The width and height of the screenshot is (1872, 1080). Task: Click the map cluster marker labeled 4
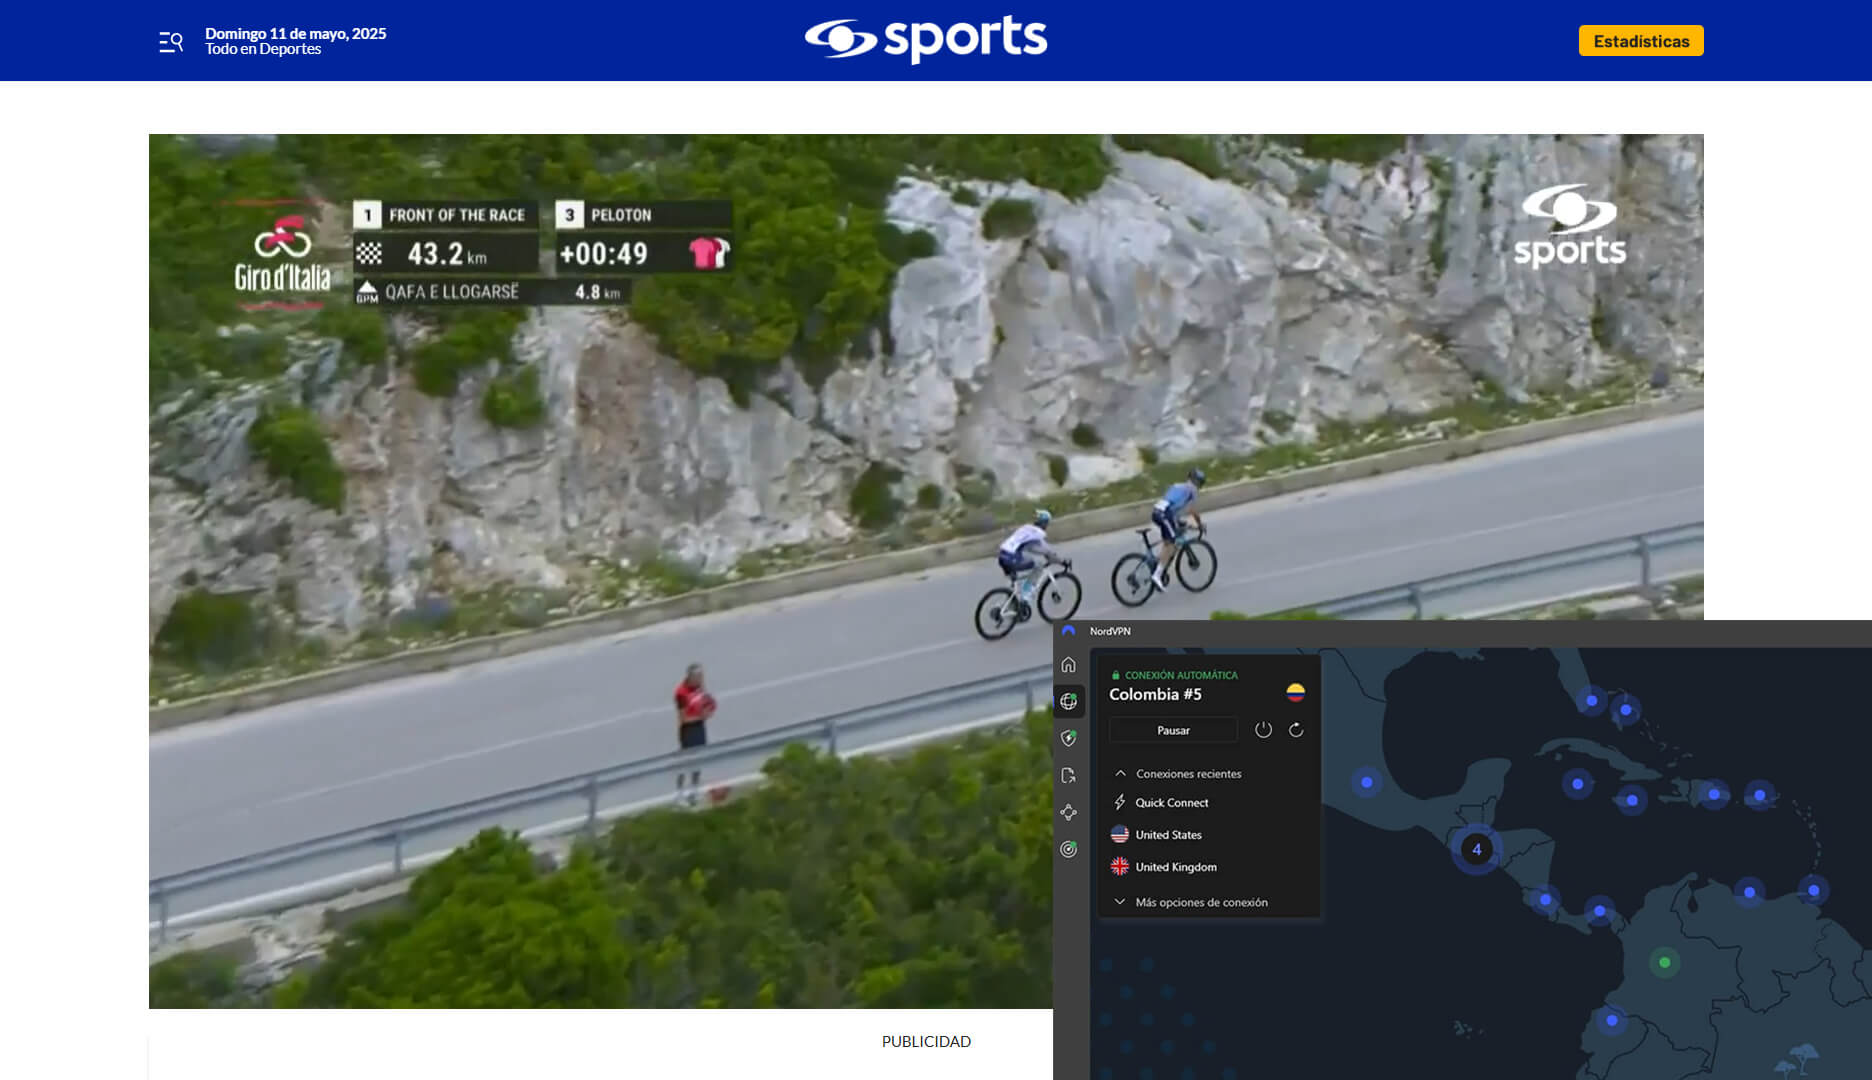pos(1476,849)
